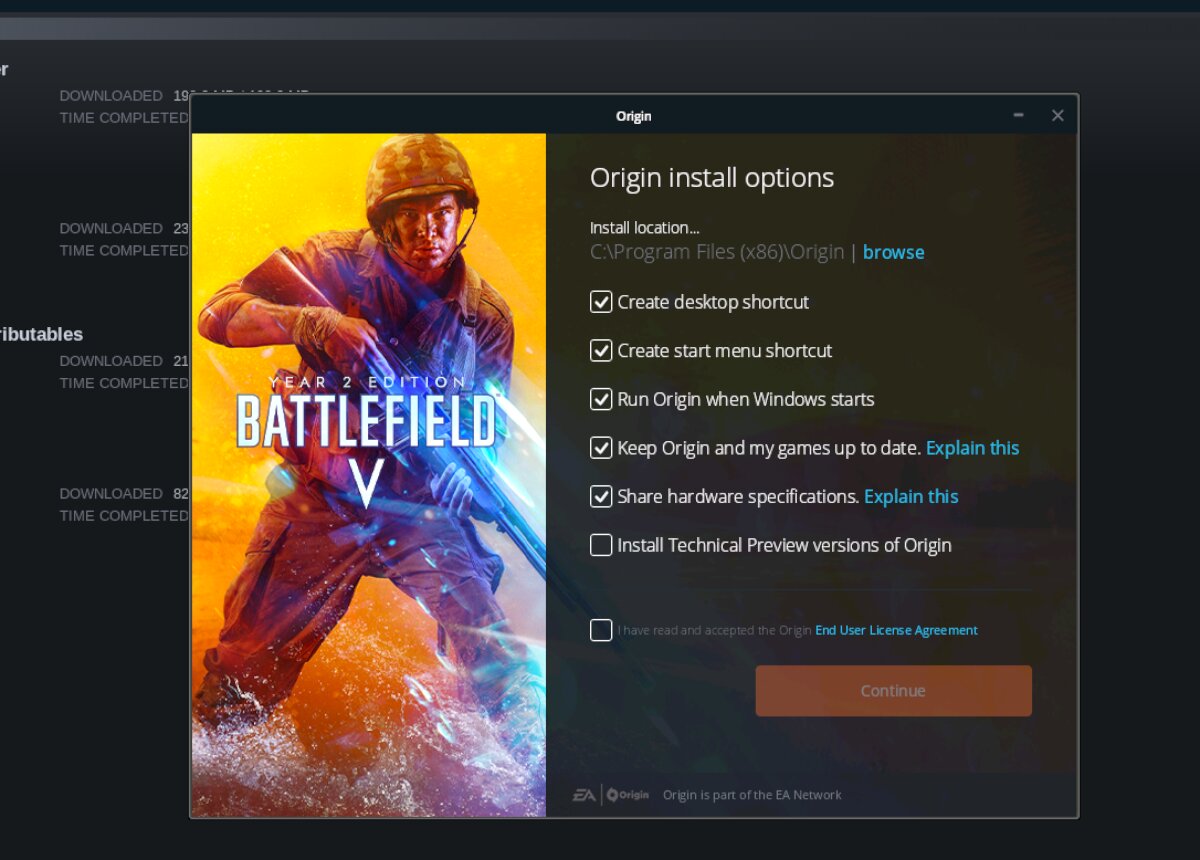Click the Battlefield V cover artwork
Viewport: 1200px width, 860px height.
click(368, 475)
